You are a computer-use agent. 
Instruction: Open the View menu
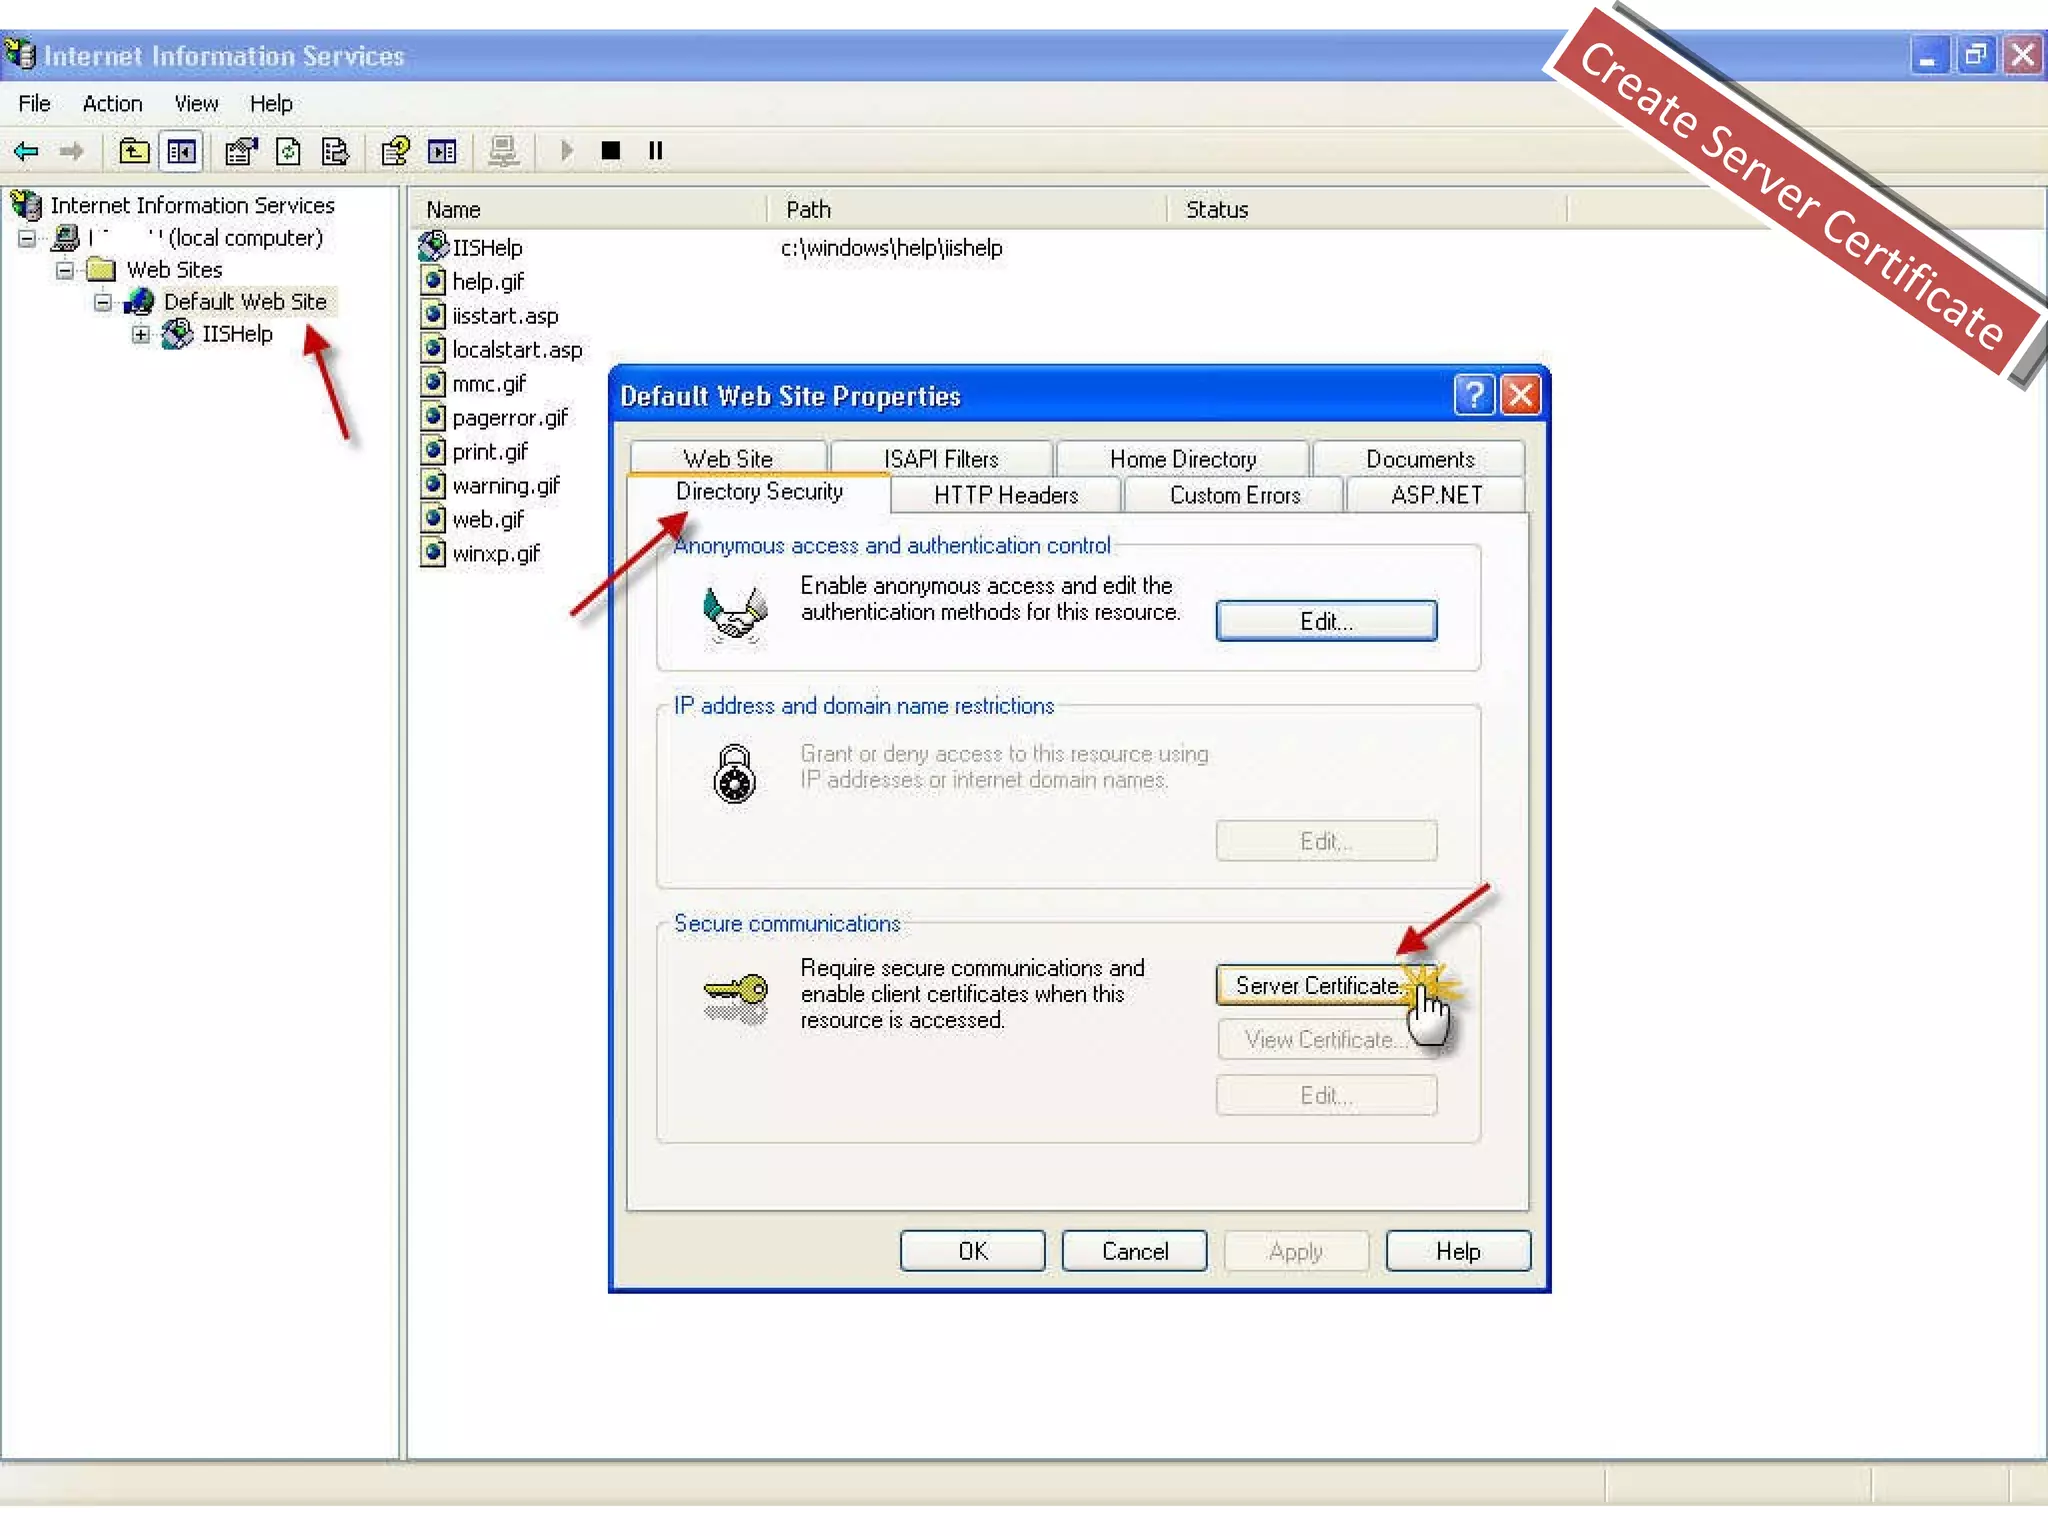[x=196, y=104]
